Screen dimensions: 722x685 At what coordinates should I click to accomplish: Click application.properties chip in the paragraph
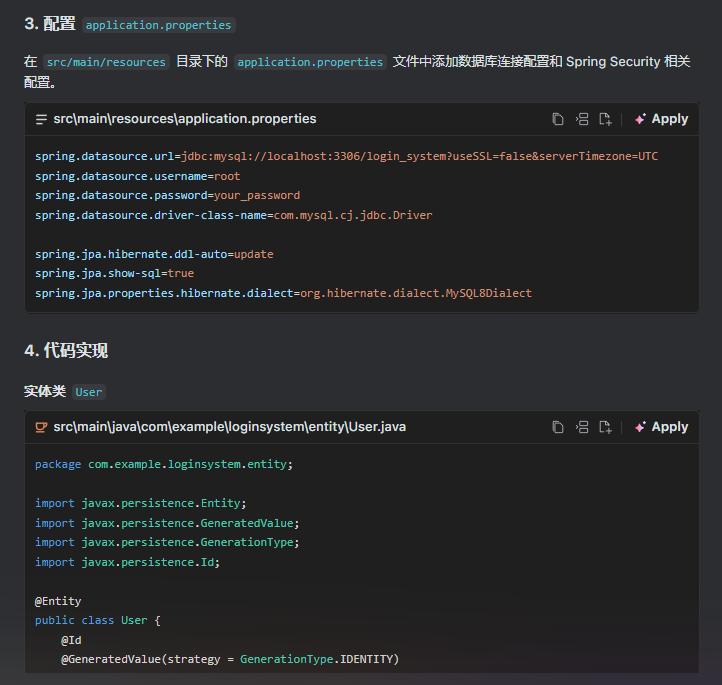(x=310, y=62)
